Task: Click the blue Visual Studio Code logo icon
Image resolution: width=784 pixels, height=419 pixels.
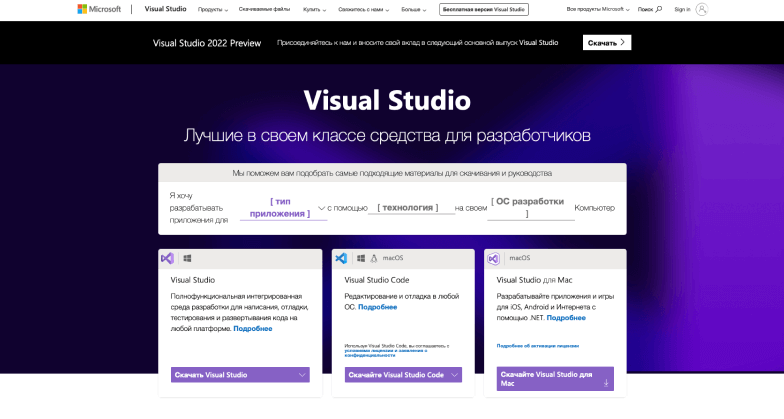Action: pos(341,258)
